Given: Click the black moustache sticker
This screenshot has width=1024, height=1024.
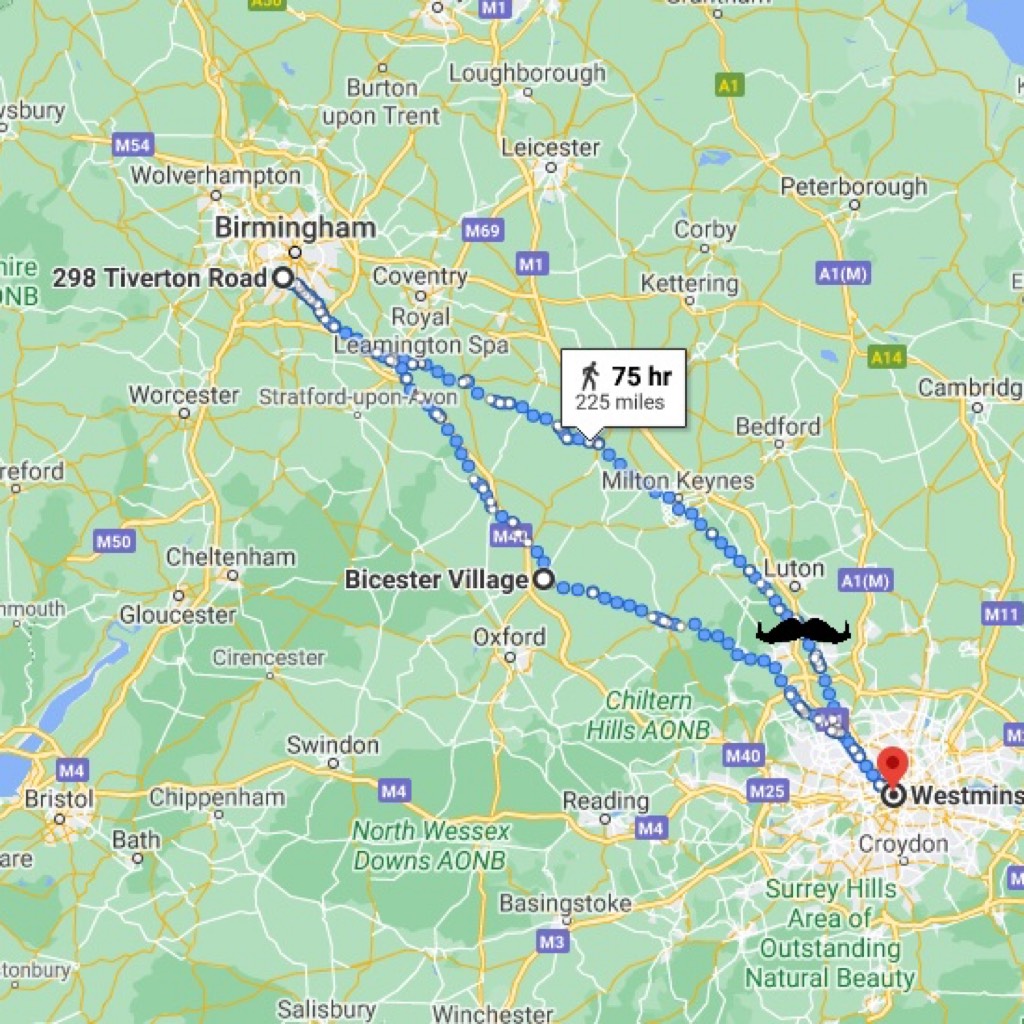Looking at the screenshot, I should click(x=803, y=631).
